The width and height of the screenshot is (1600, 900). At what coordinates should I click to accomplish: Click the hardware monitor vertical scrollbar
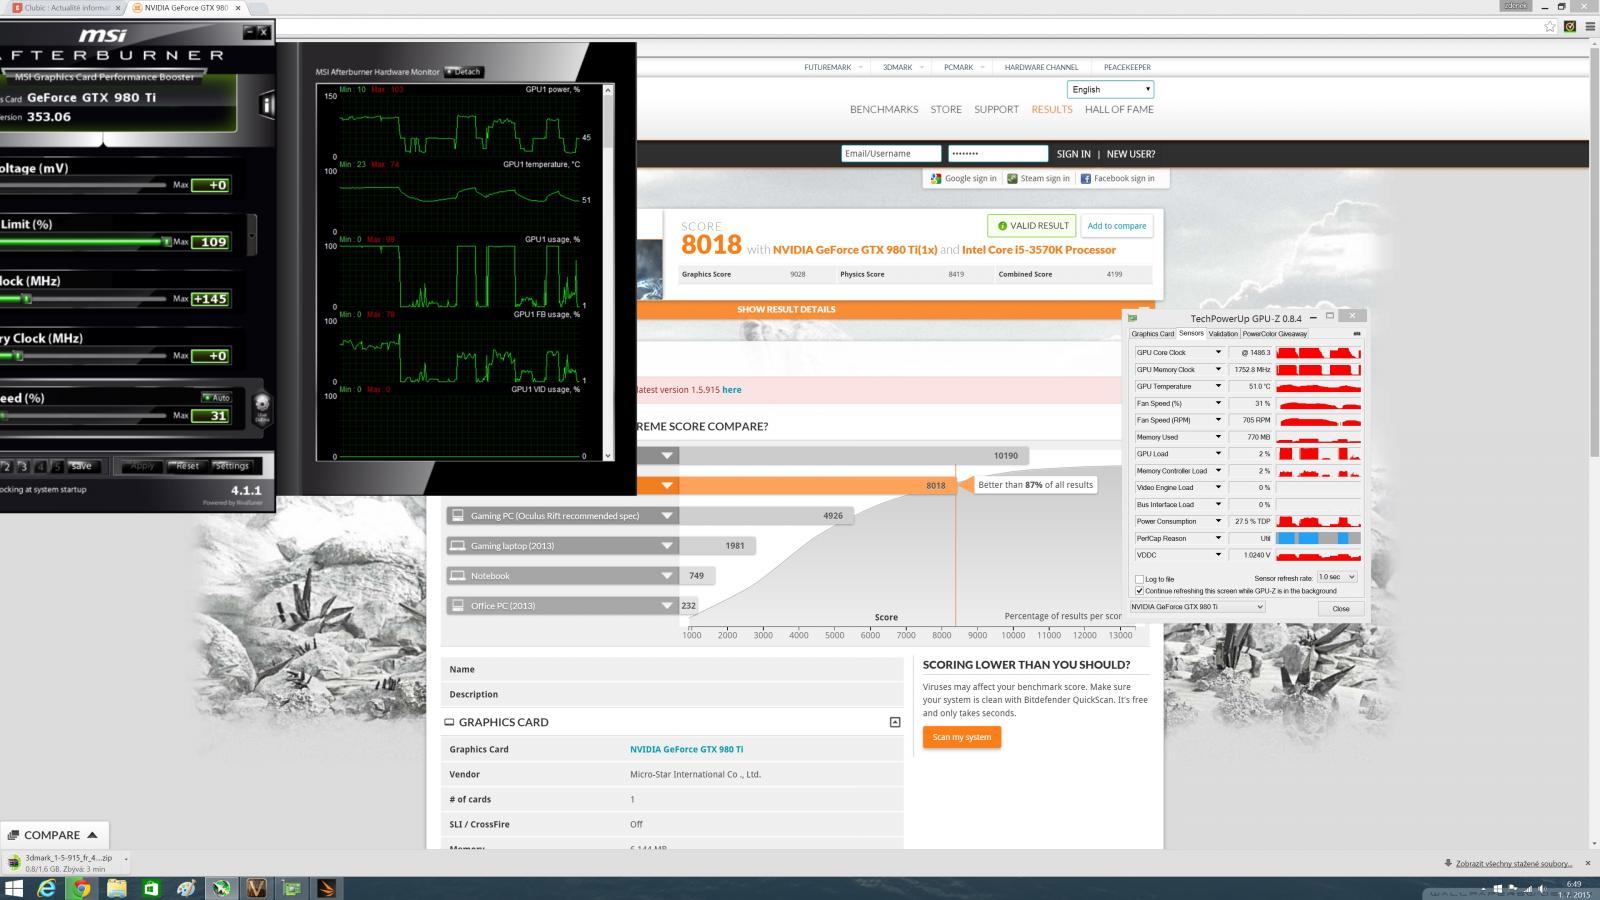pyautogui.click(x=609, y=272)
